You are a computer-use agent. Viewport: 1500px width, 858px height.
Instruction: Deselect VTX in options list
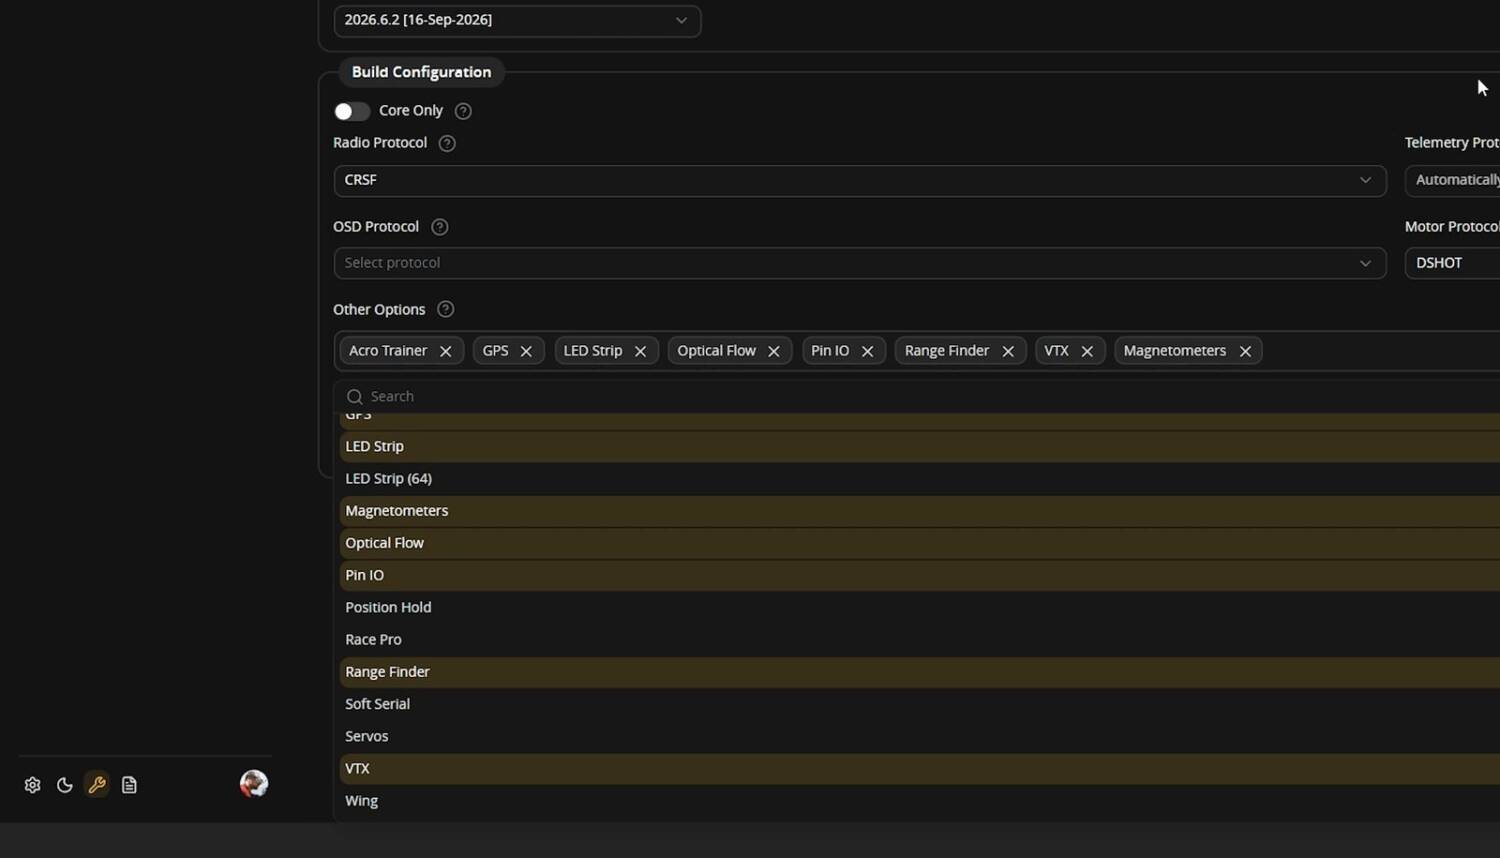[920, 769]
